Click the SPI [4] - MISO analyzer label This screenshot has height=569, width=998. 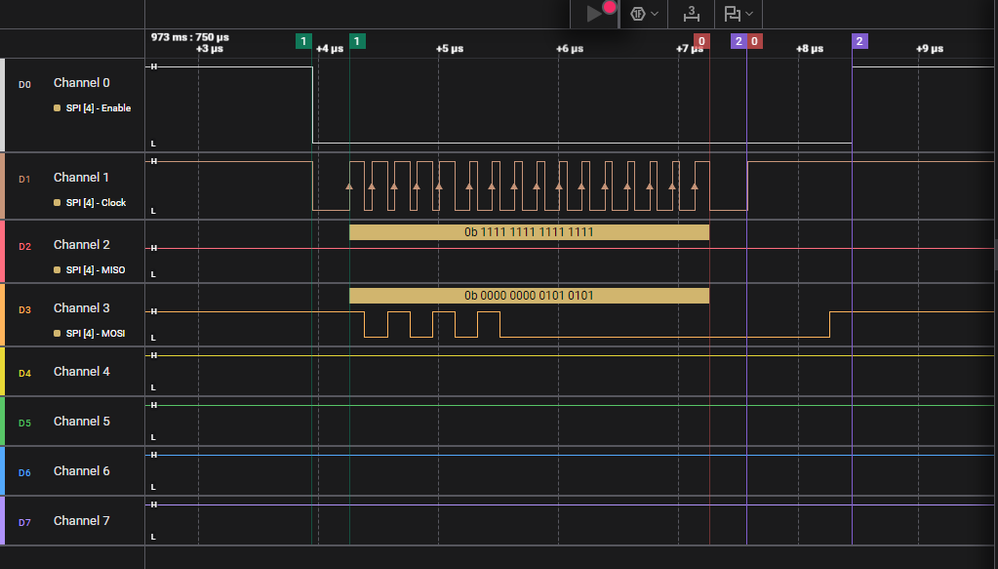[x=95, y=270]
